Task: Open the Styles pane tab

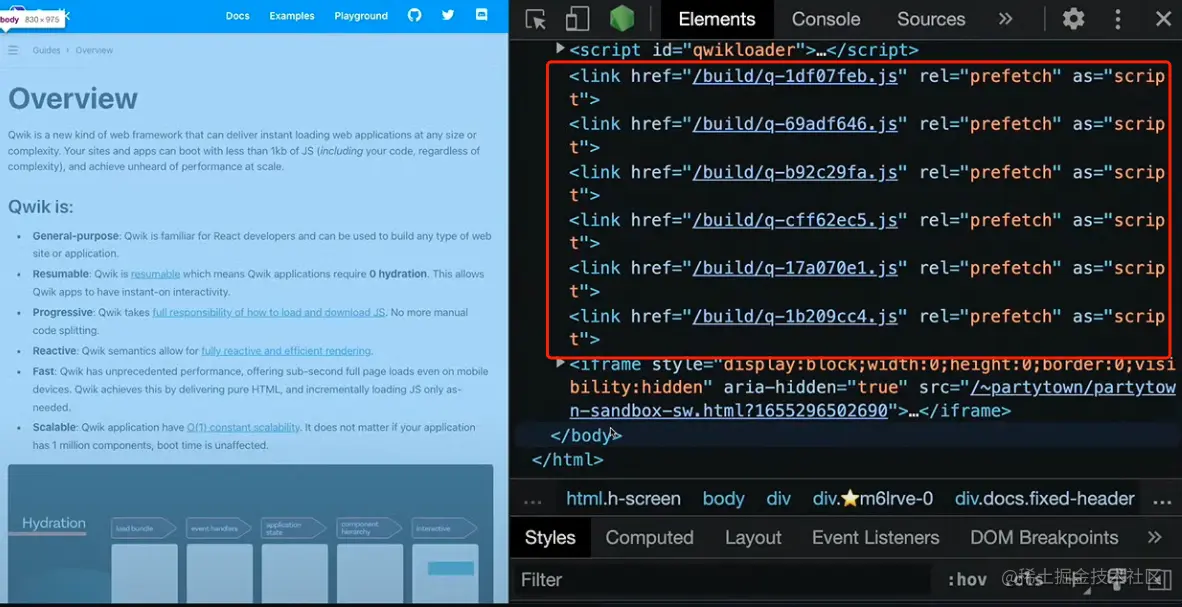Action: pos(550,538)
